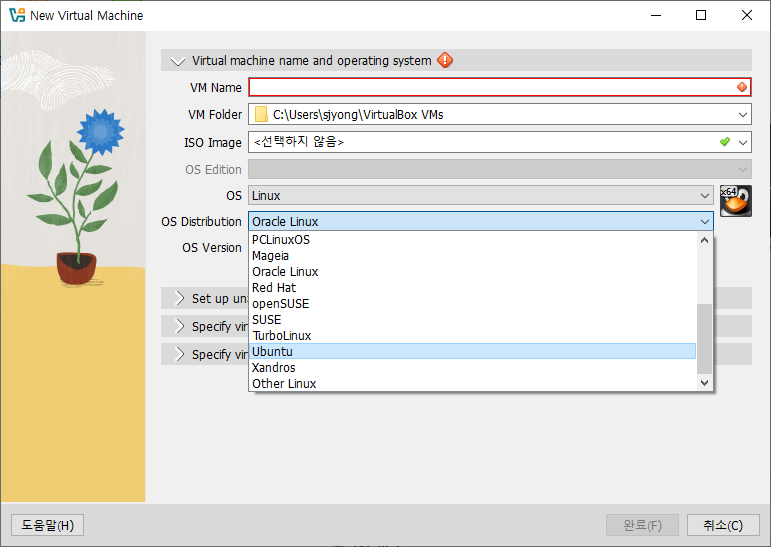Choose Oracle Linux in the dropdown list
This screenshot has width=771, height=547.
point(473,272)
